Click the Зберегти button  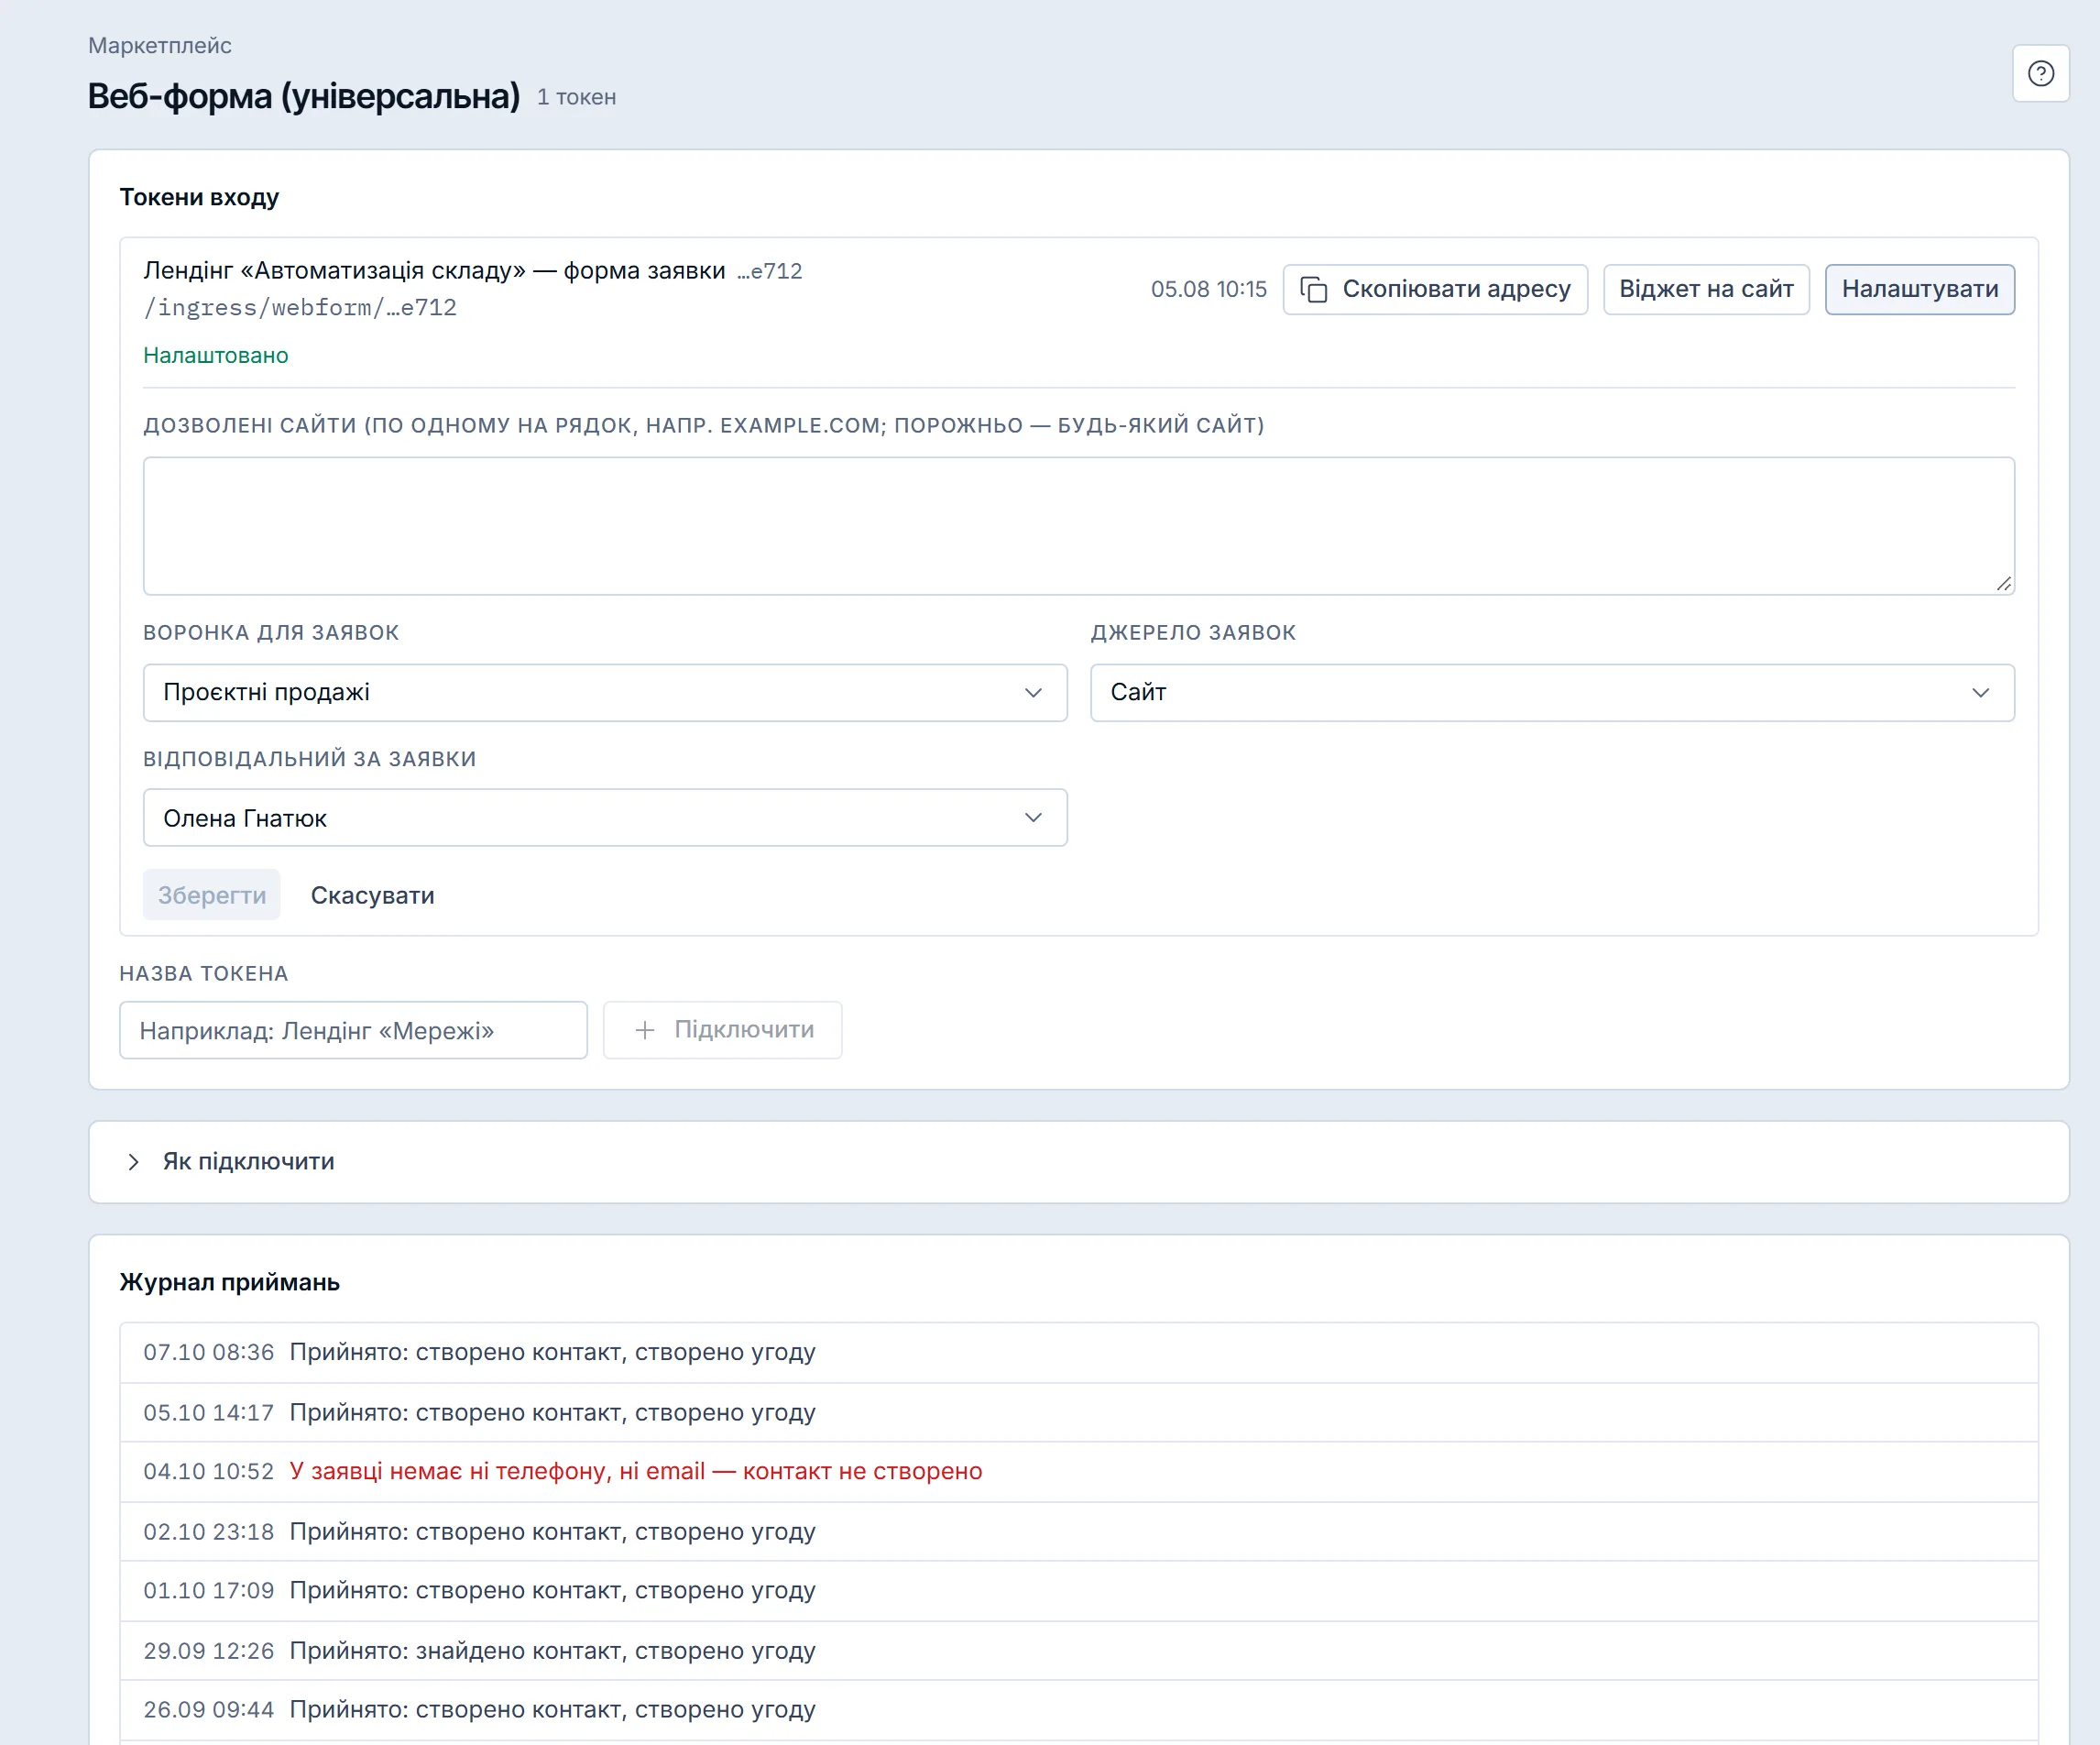[211, 895]
